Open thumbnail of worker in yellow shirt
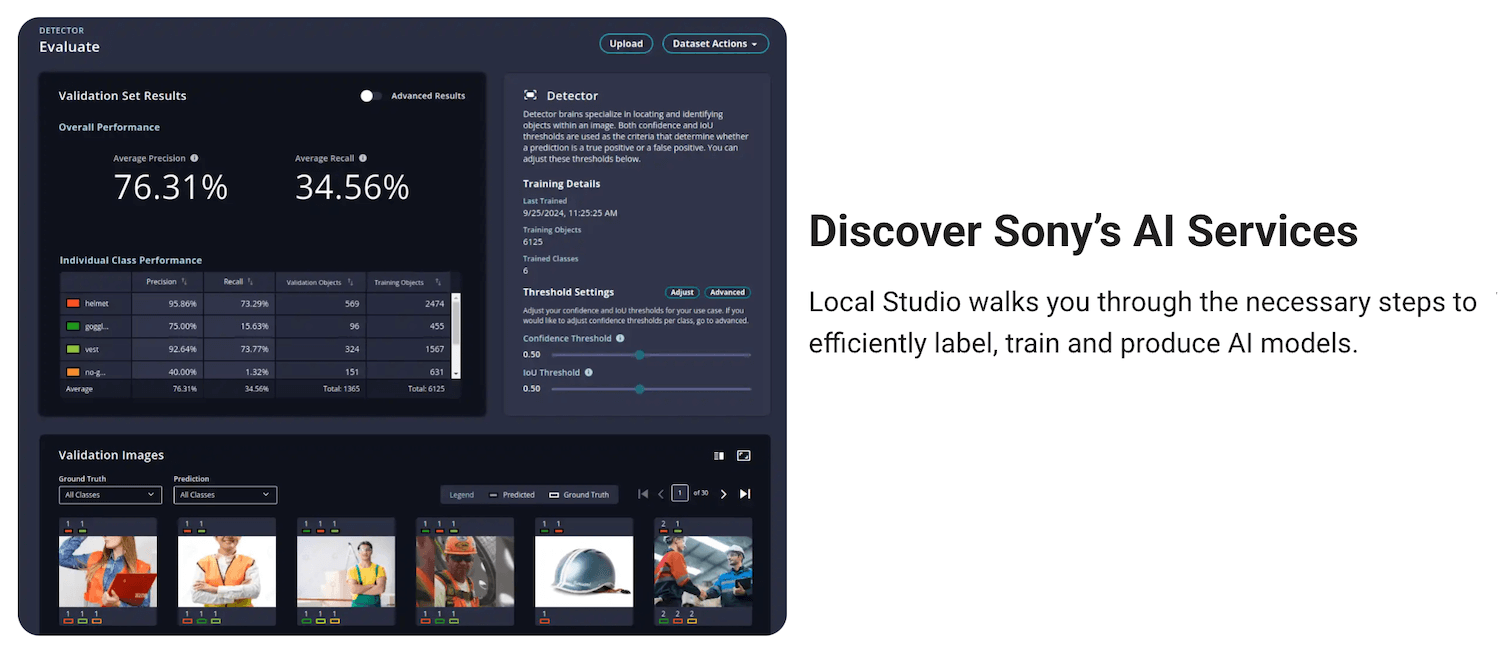This screenshot has width=1500, height=658. pyautogui.click(x=346, y=572)
